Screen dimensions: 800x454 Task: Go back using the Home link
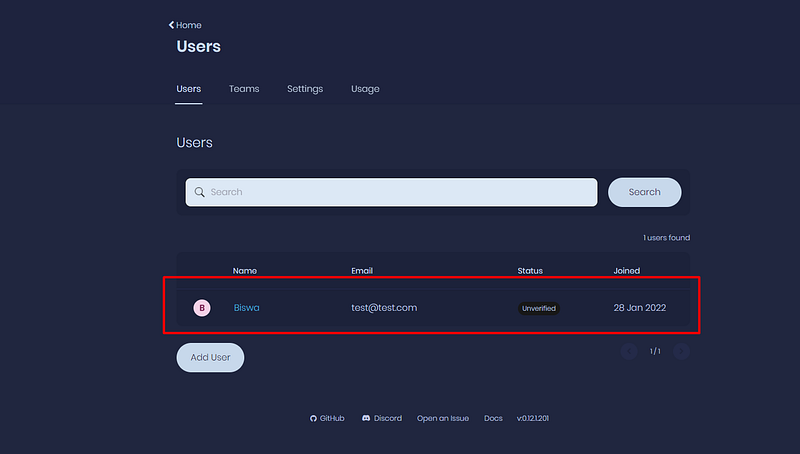coord(185,25)
